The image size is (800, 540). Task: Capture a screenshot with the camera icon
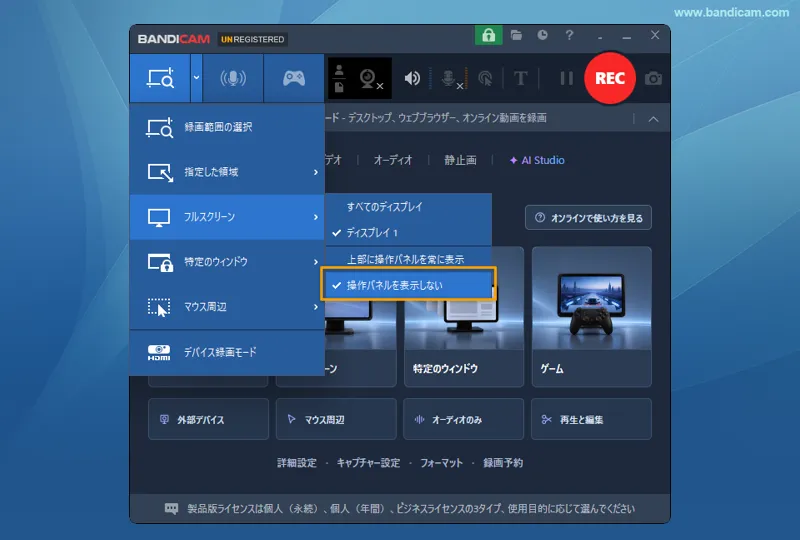pos(653,79)
